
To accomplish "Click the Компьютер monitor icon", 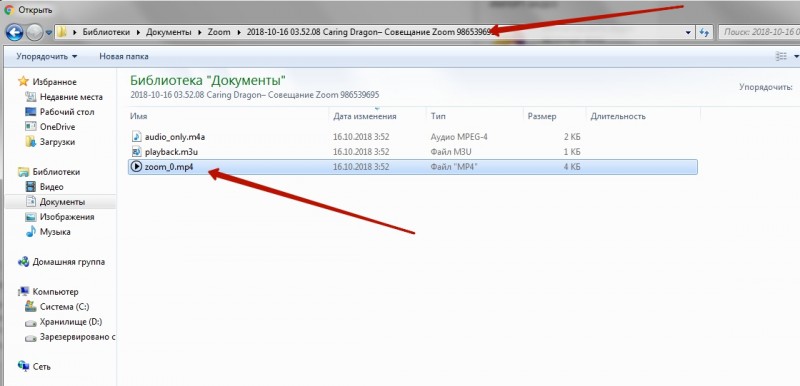I will pyautogui.click(x=23, y=292).
